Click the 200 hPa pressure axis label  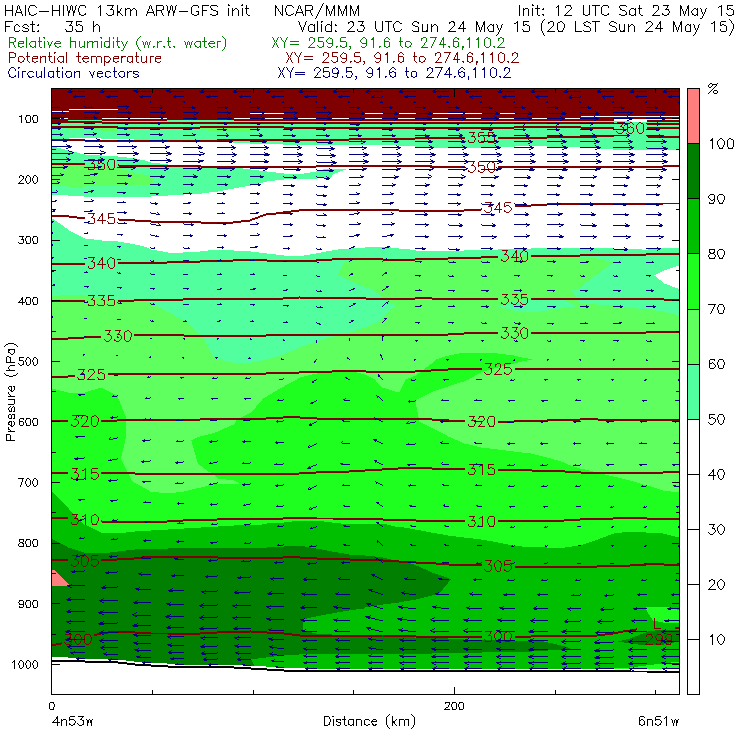click(x=28, y=179)
